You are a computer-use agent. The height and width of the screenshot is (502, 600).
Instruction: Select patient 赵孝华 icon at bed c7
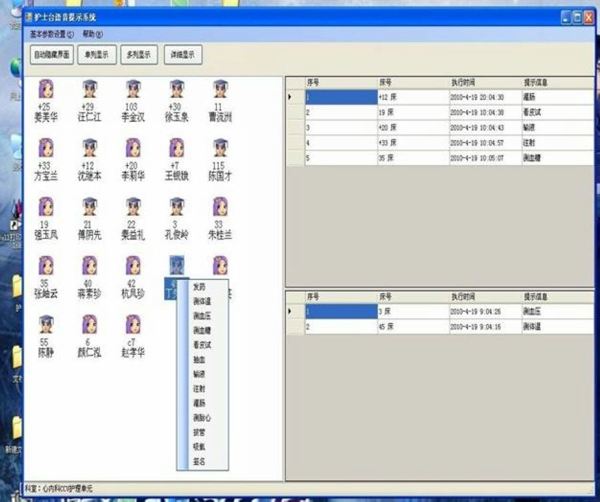(x=132, y=326)
